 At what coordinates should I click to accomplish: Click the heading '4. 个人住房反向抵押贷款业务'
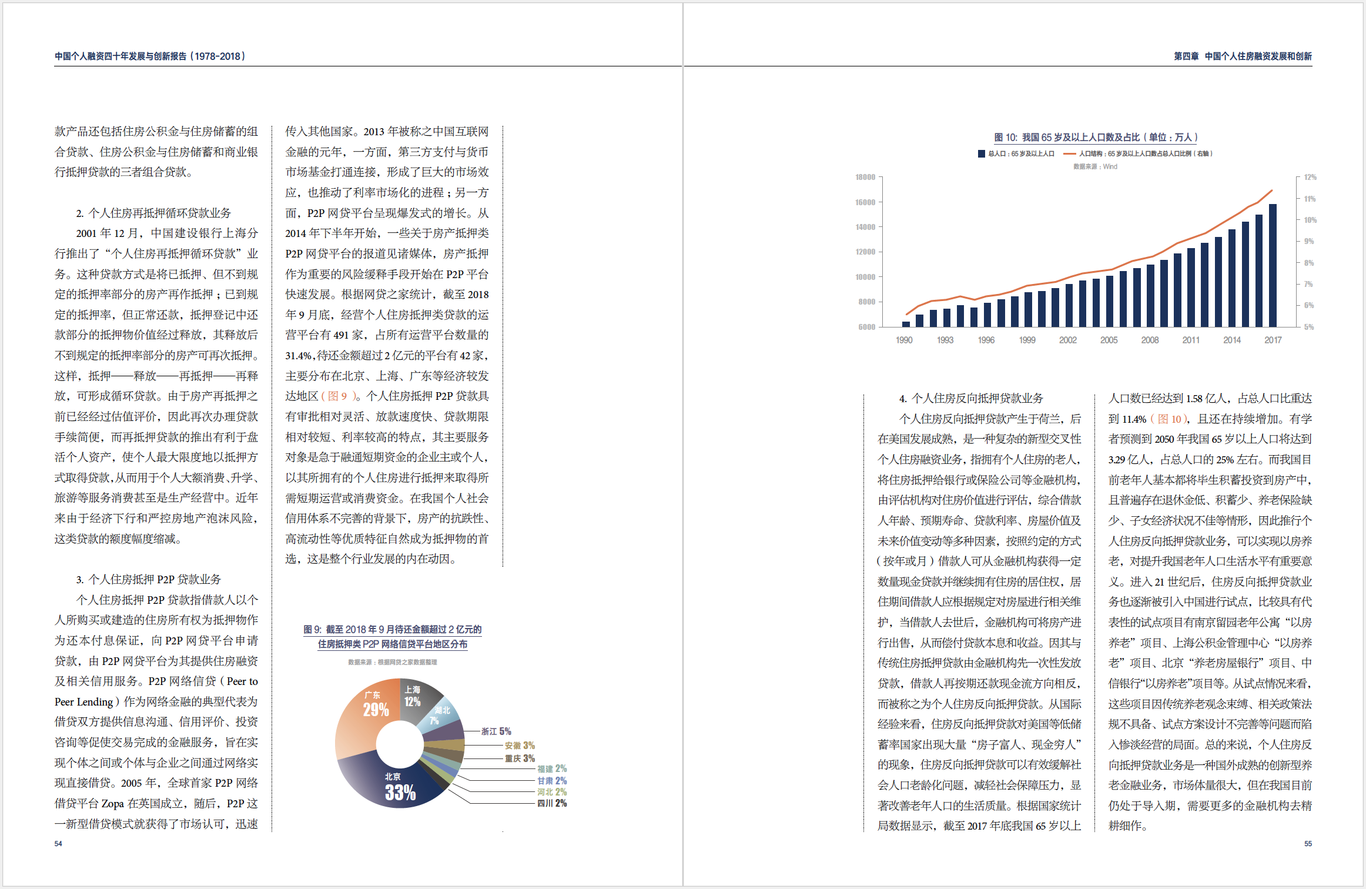pos(971,398)
